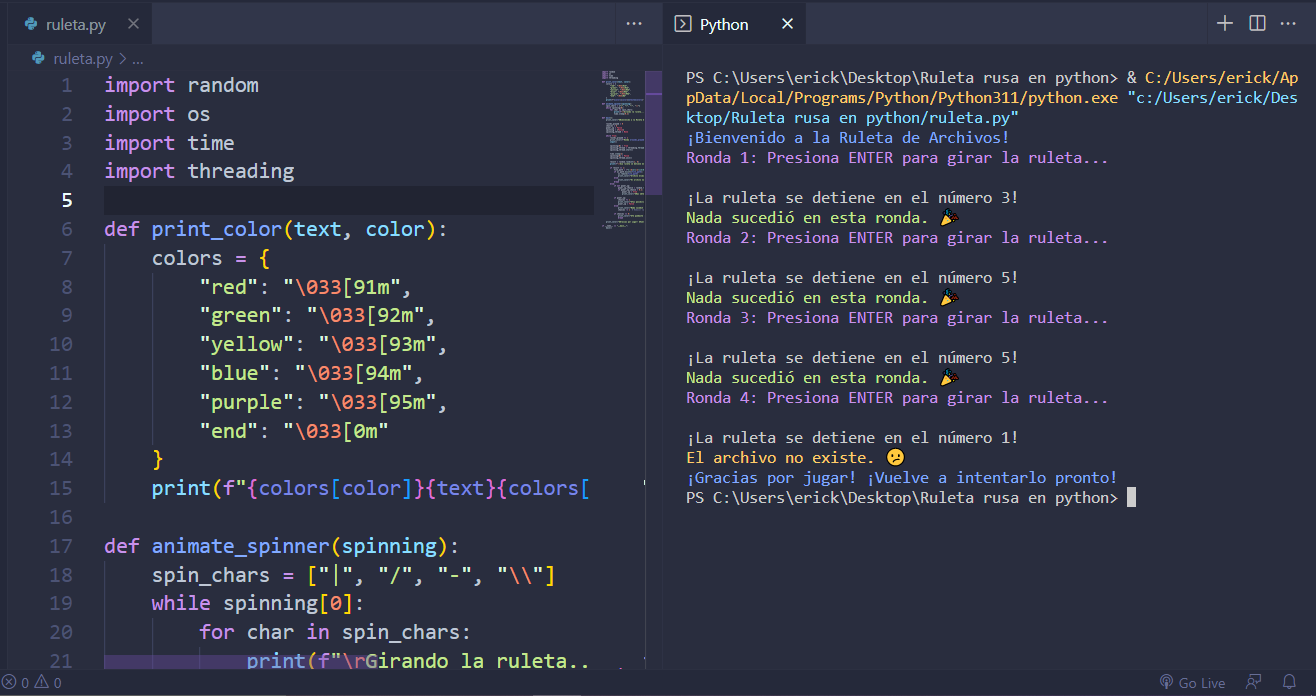This screenshot has width=1316, height=696.
Task: Click the terminal icon on Python tab
Action: click(x=683, y=24)
